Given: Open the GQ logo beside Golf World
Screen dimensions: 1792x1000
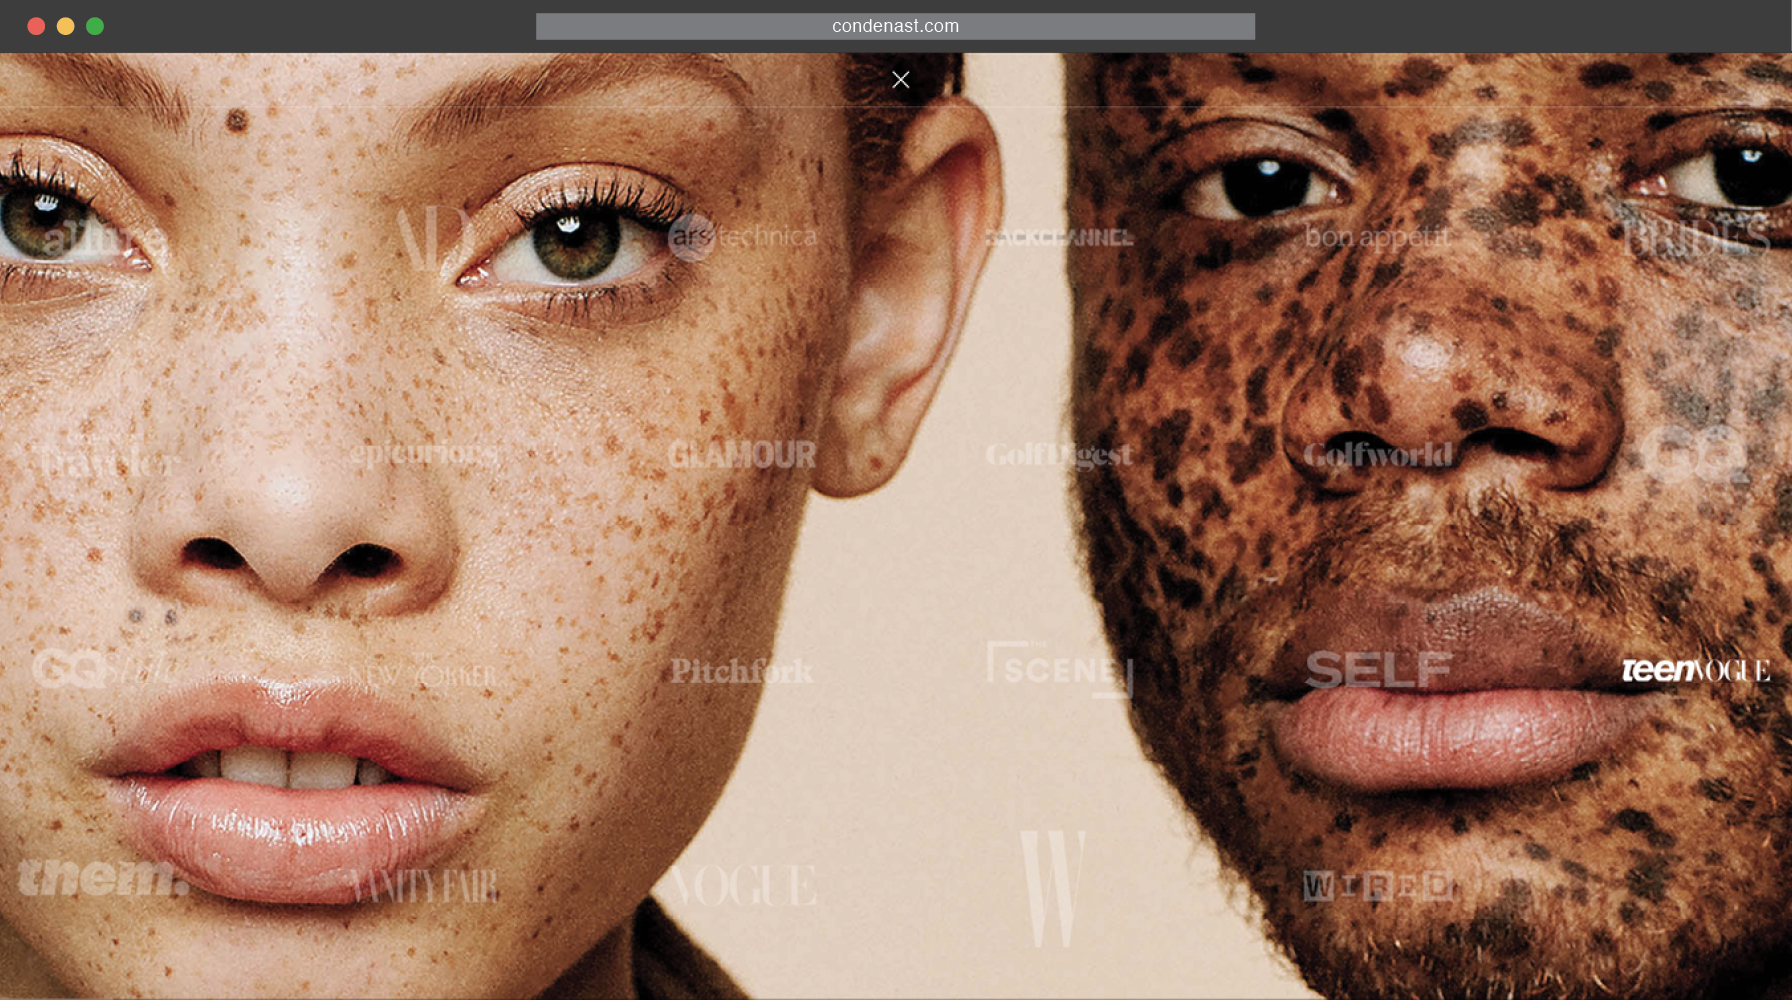Looking at the screenshot, I should tap(1696, 455).
